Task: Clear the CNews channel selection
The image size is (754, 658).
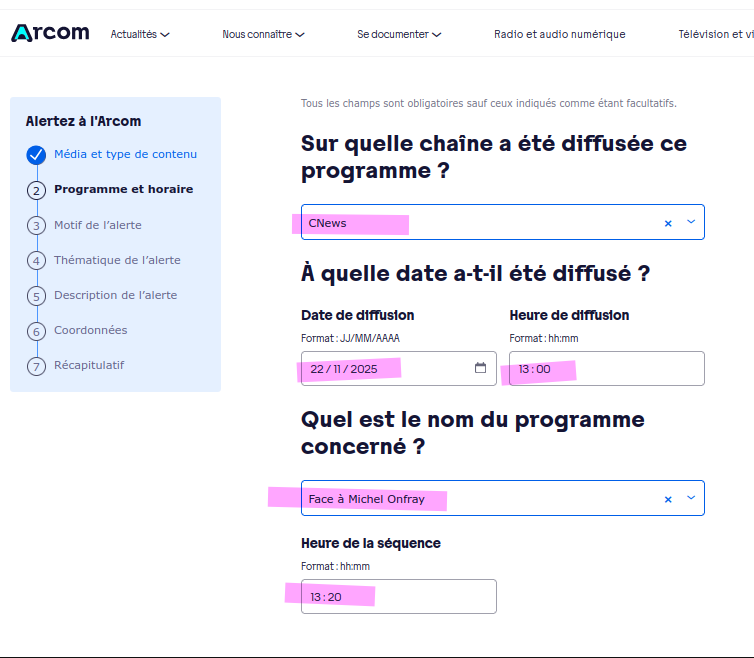Action: pos(668,223)
